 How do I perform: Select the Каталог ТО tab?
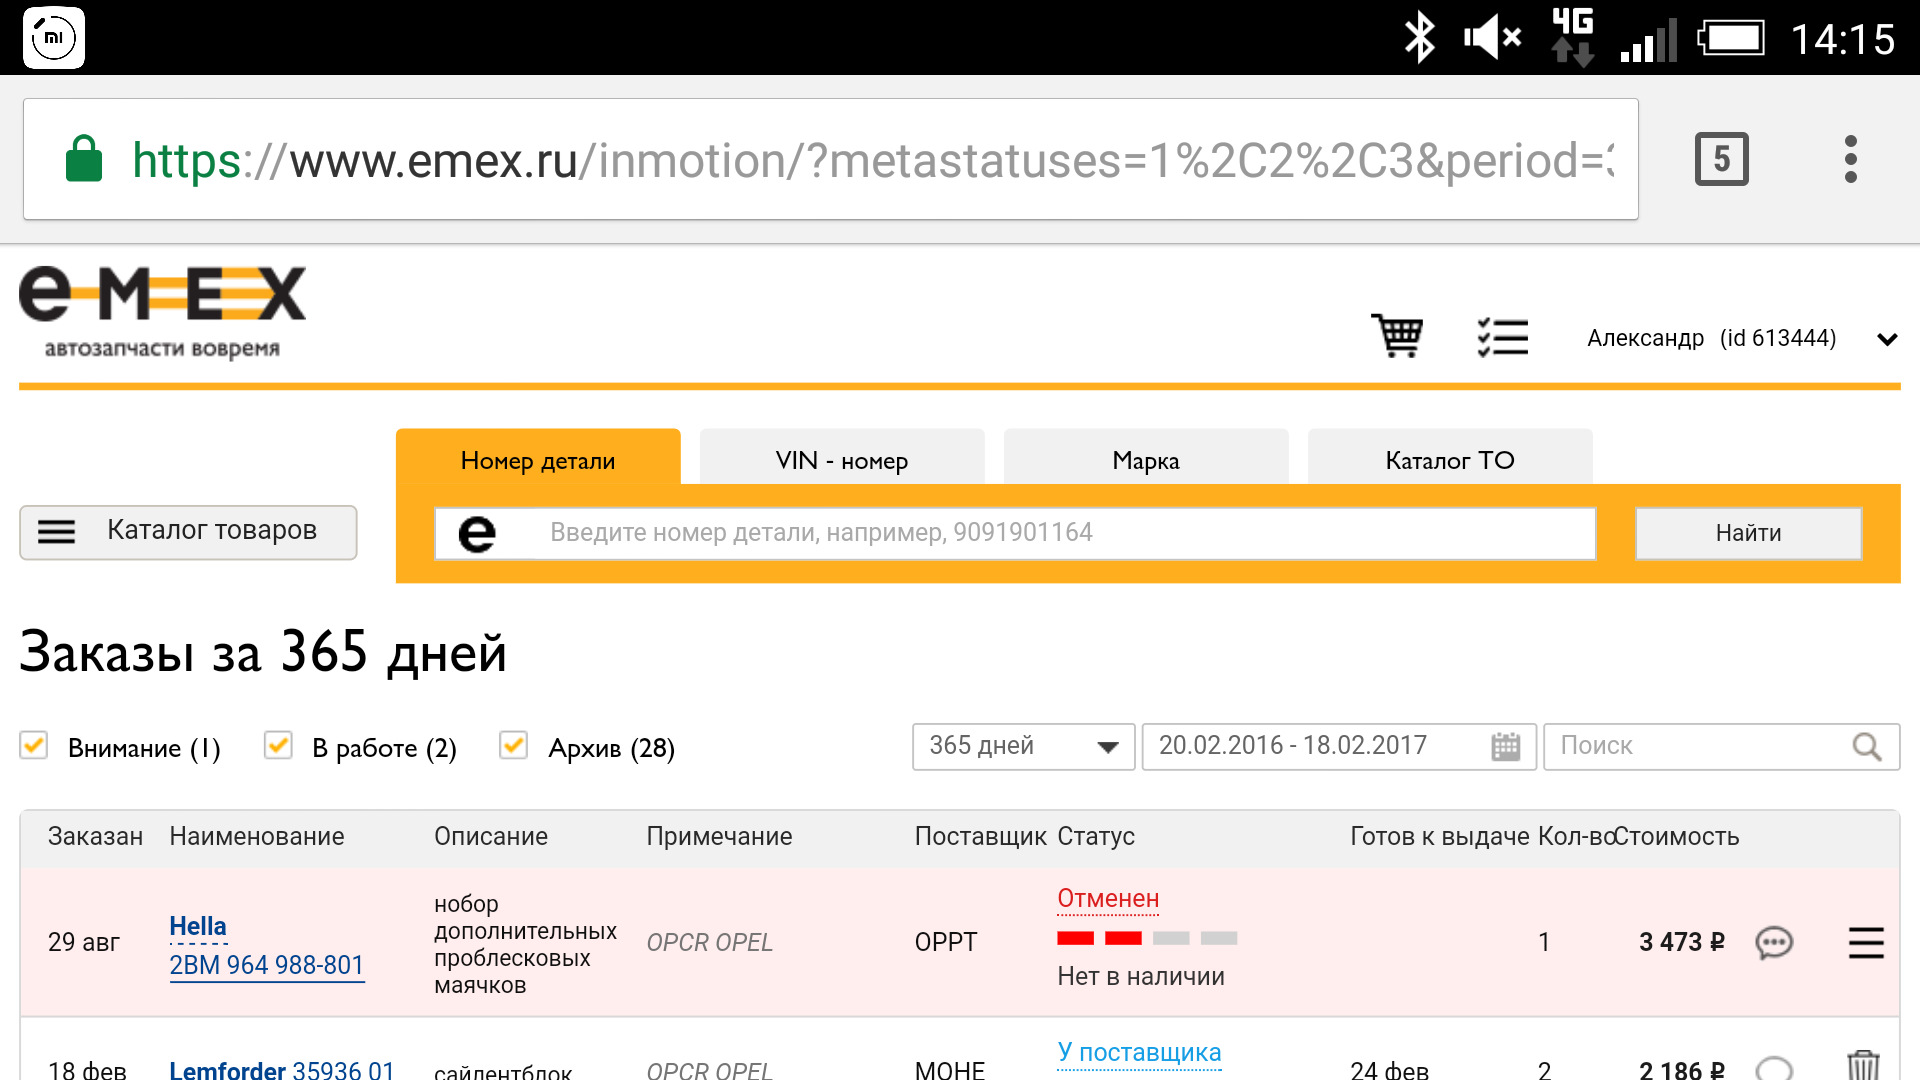point(1449,460)
